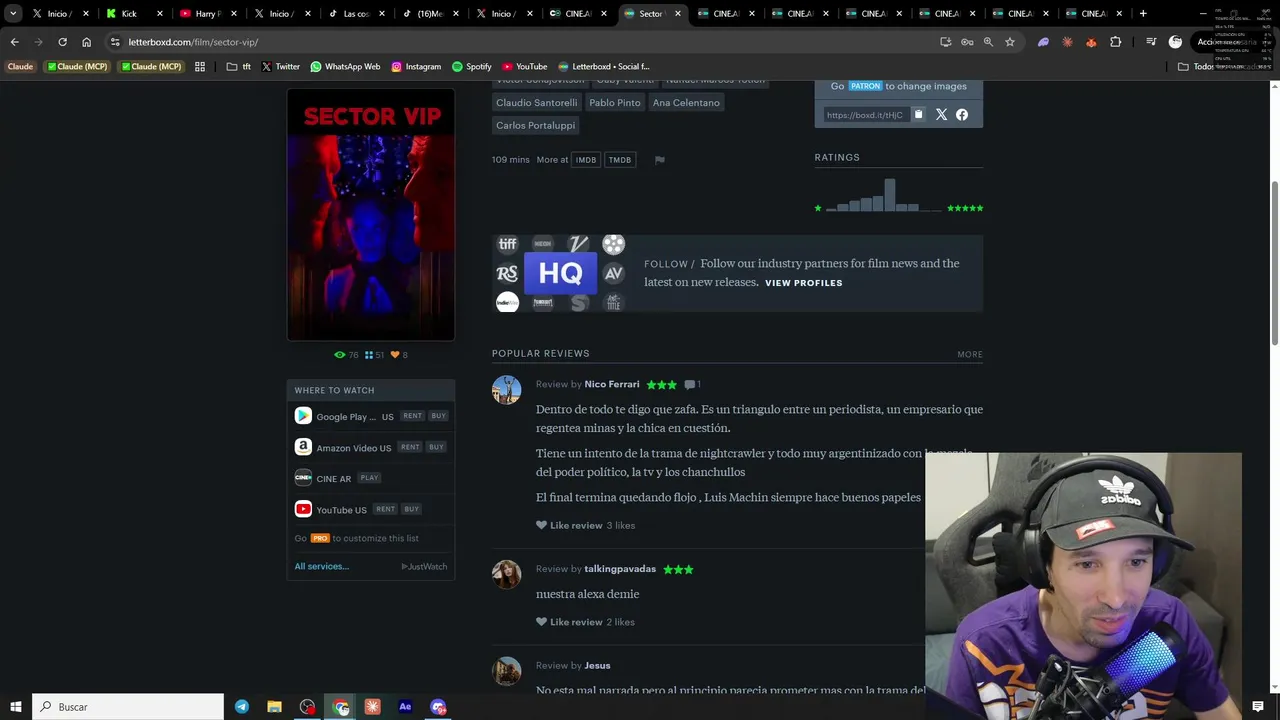Go back using the browser back arrow
1280x720 pixels.
(x=14, y=42)
